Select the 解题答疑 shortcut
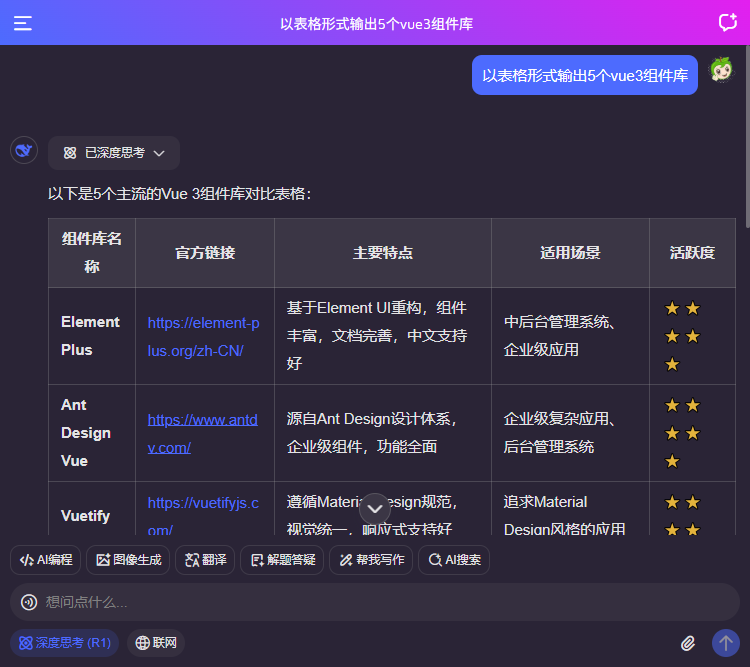The width and height of the screenshot is (750, 667). (x=282, y=560)
